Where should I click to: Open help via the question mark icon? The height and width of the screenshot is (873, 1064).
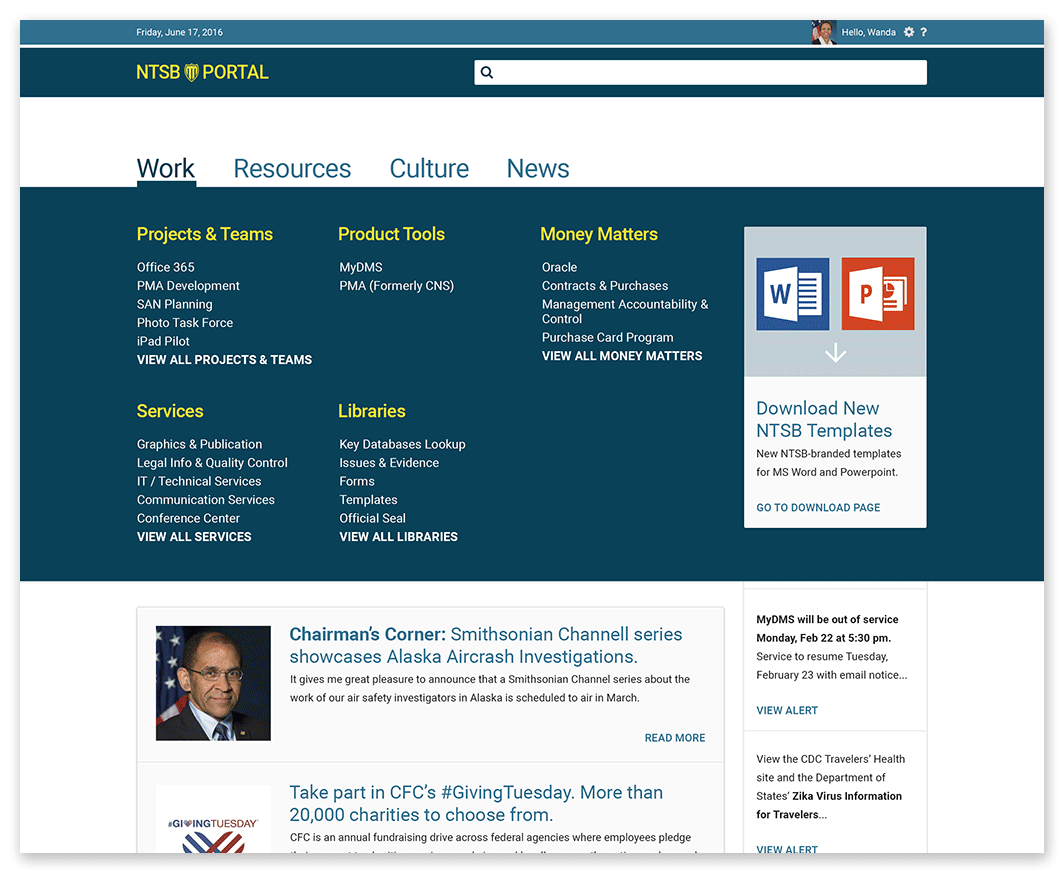click(x=924, y=32)
